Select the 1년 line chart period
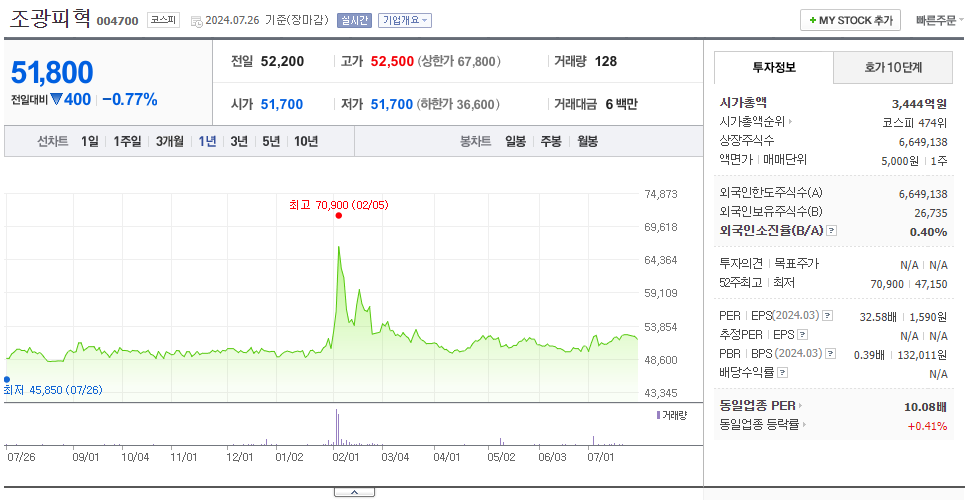This screenshot has width=968, height=500. click(207, 141)
